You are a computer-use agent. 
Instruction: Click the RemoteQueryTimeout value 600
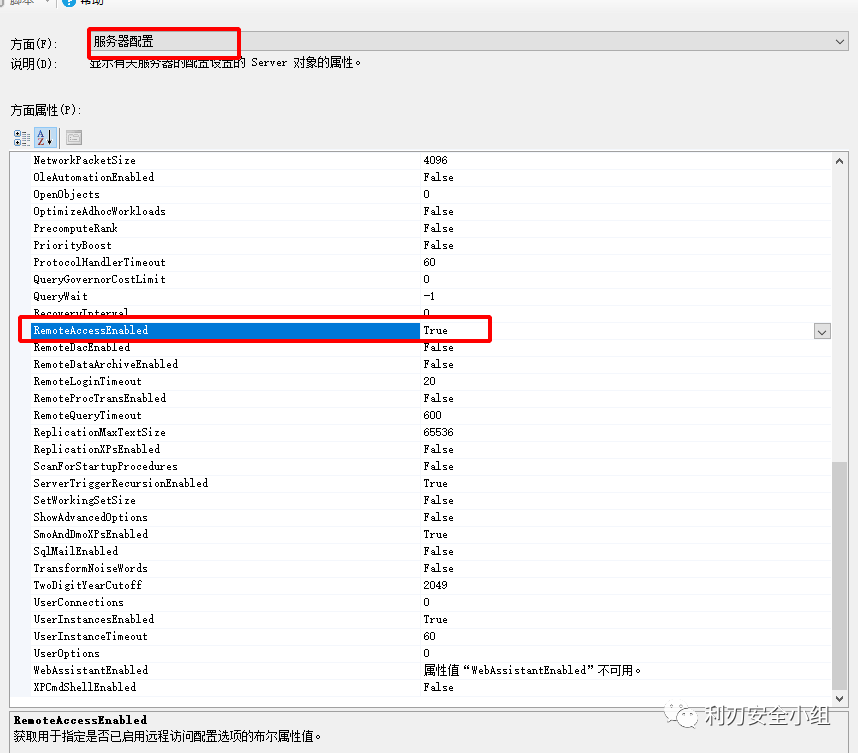(432, 416)
